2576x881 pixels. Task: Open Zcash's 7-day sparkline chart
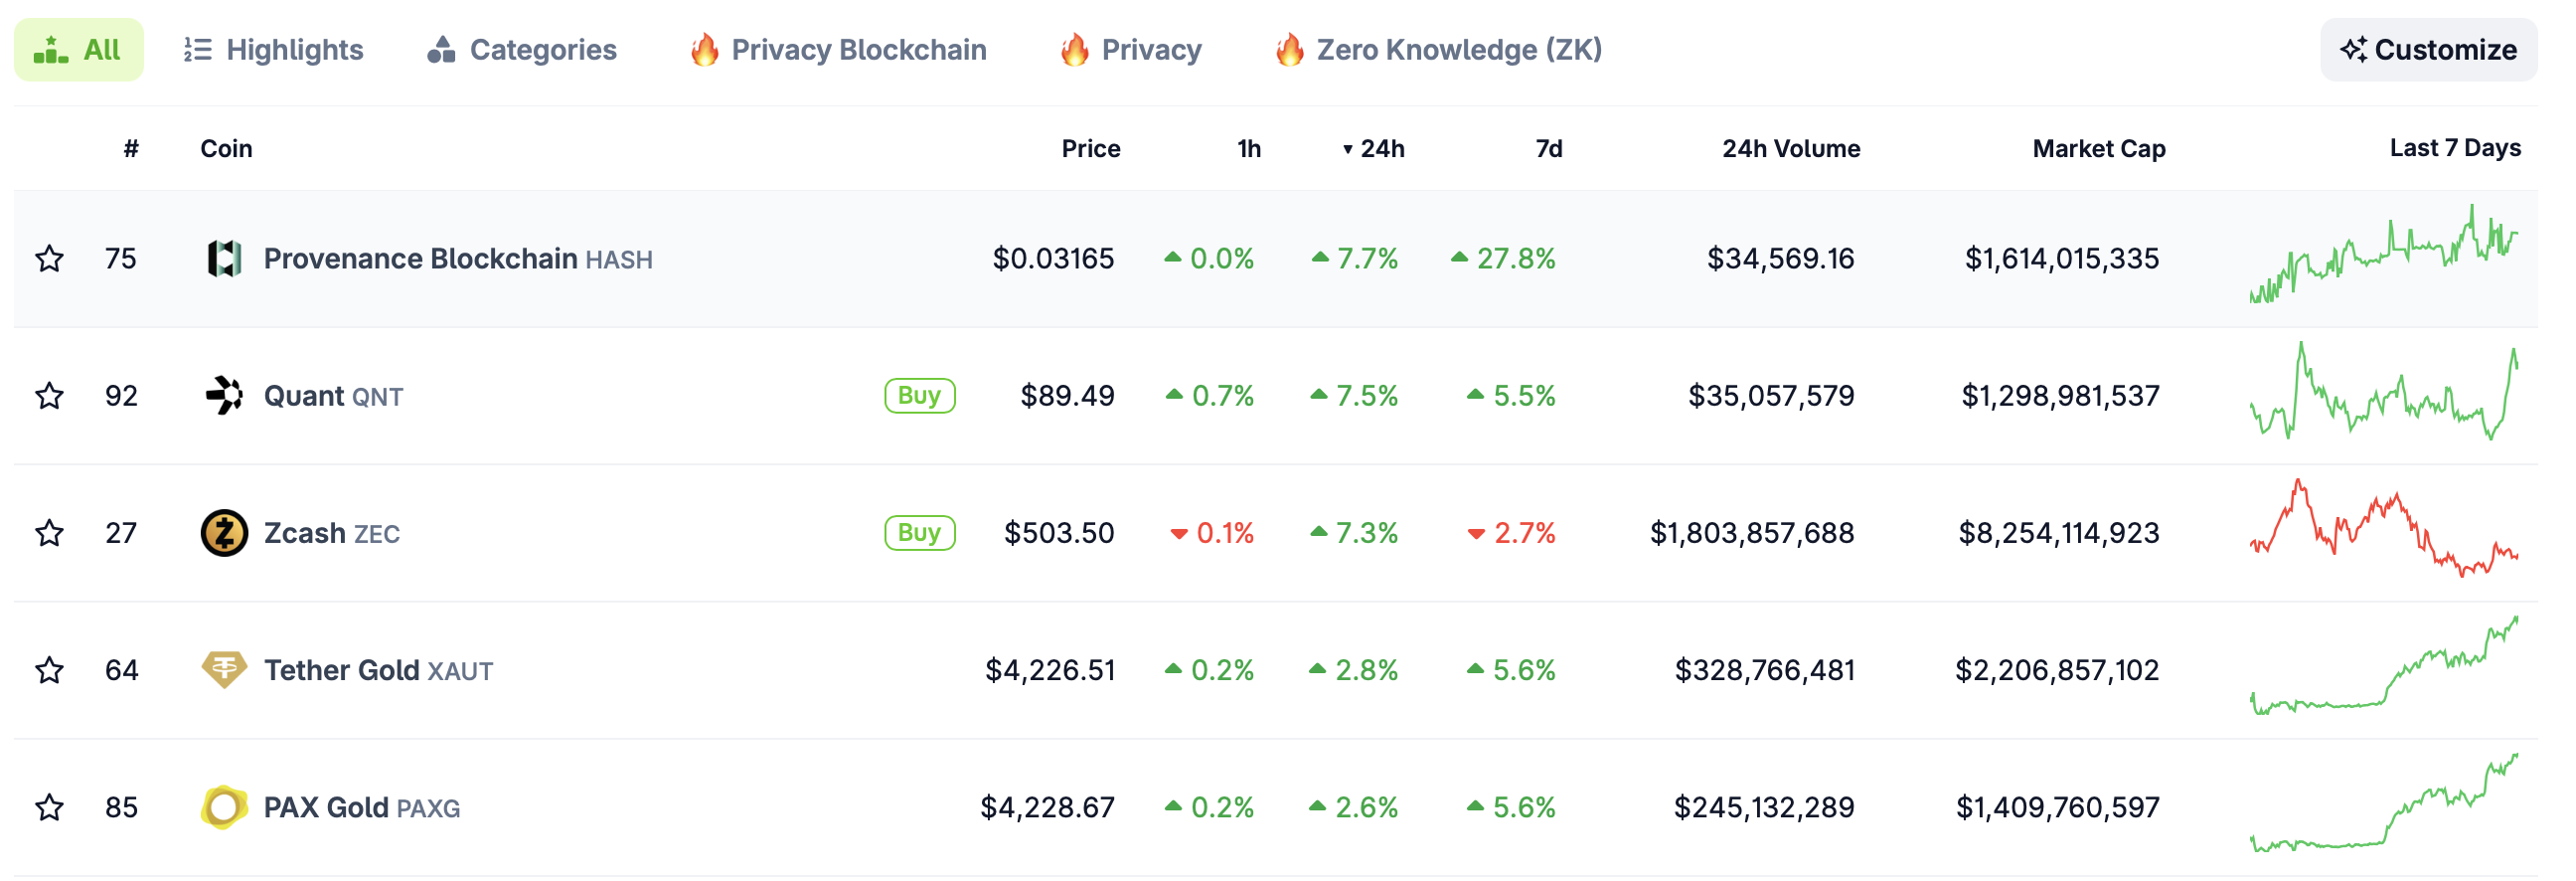coord(2383,531)
